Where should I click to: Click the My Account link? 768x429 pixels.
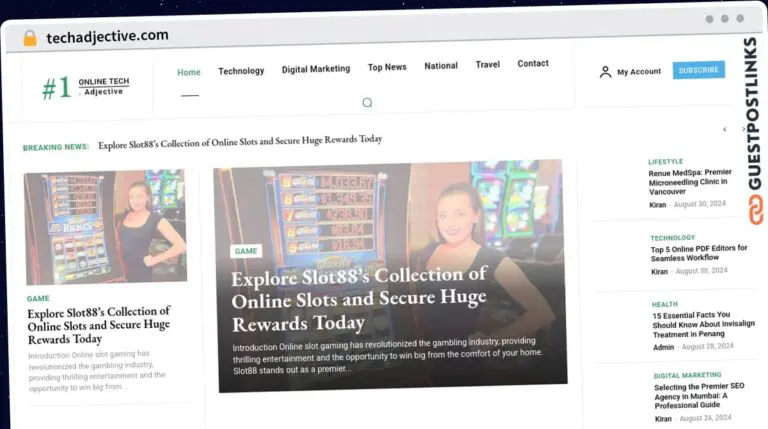pos(639,72)
